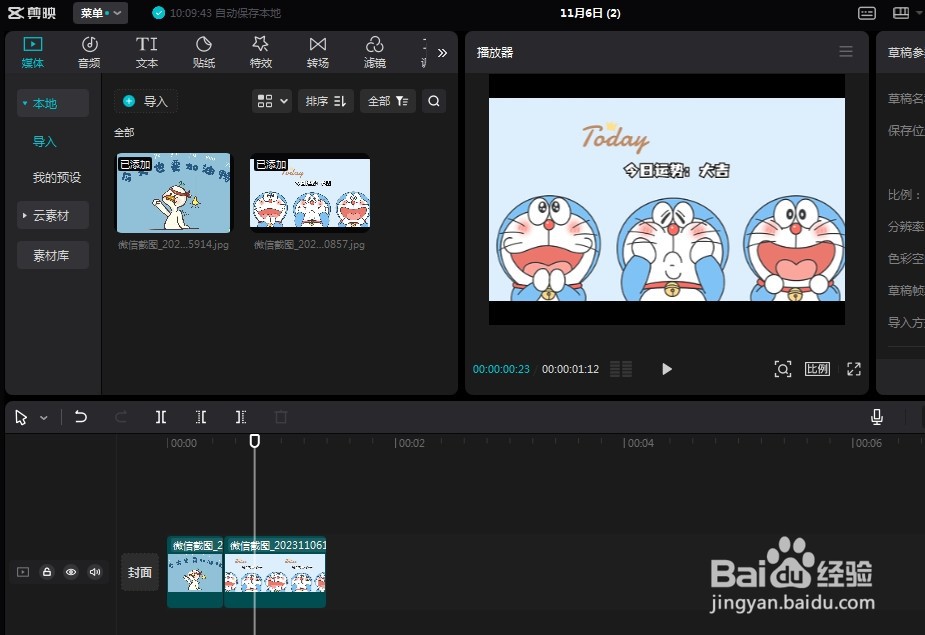Open the 素材库 material library

pos(53,256)
